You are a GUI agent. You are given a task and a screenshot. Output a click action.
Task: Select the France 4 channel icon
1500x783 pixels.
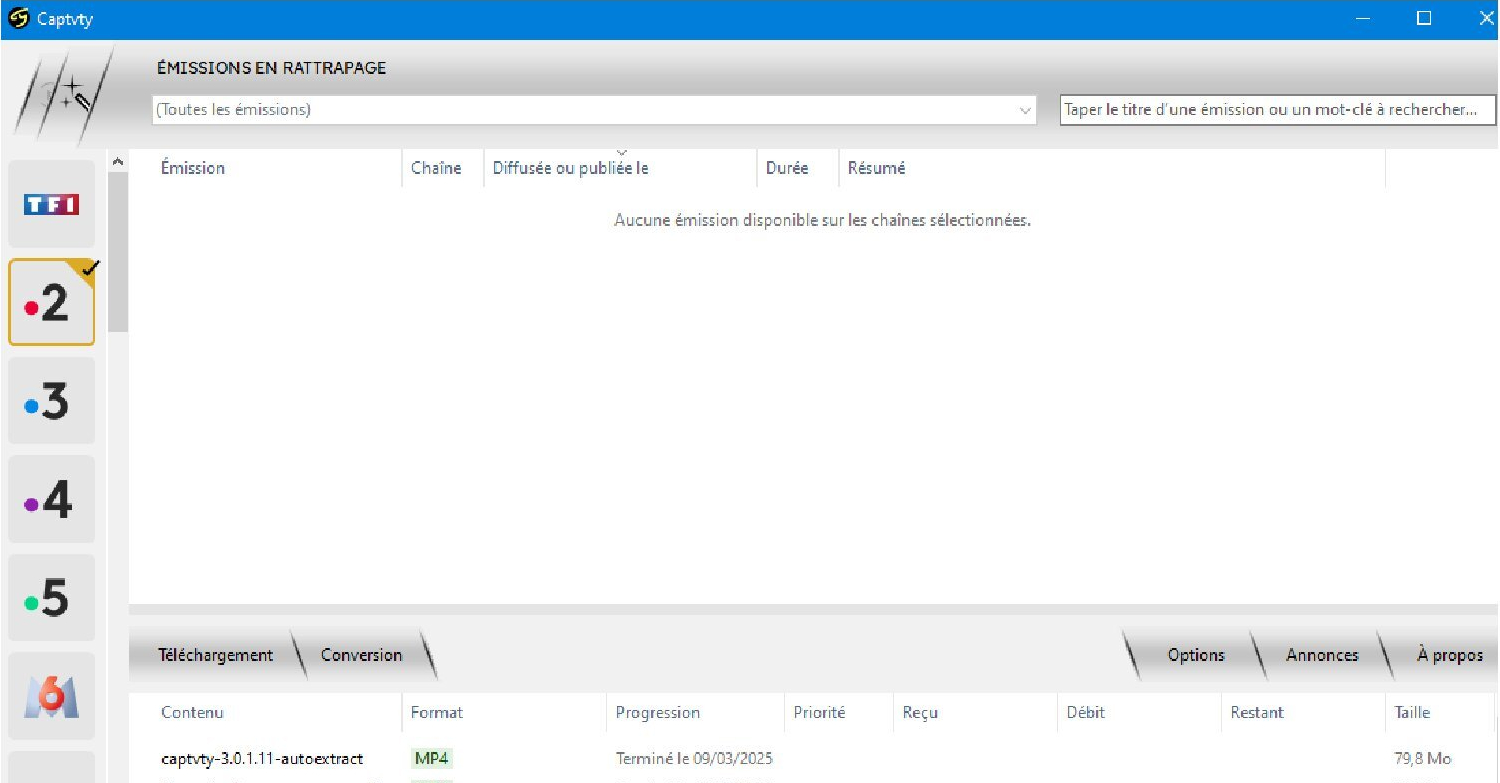point(51,499)
